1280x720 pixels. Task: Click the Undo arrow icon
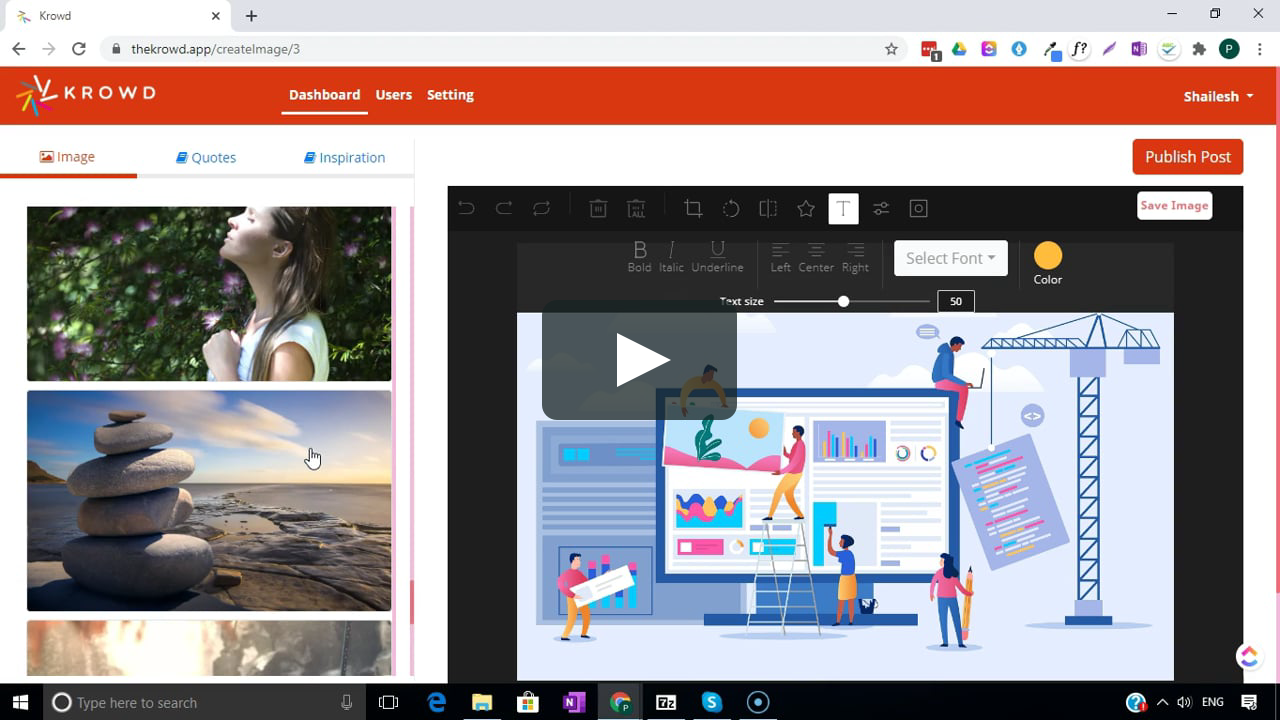466,208
